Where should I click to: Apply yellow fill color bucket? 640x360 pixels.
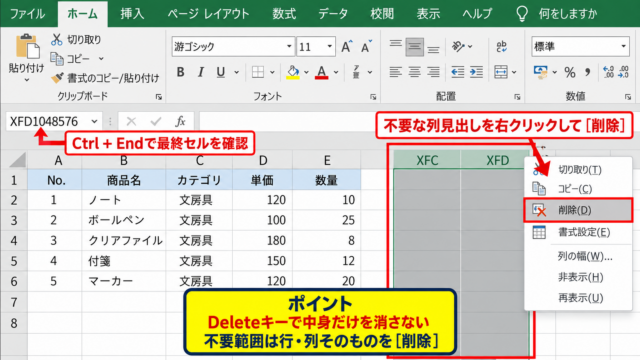tap(293, 72)
